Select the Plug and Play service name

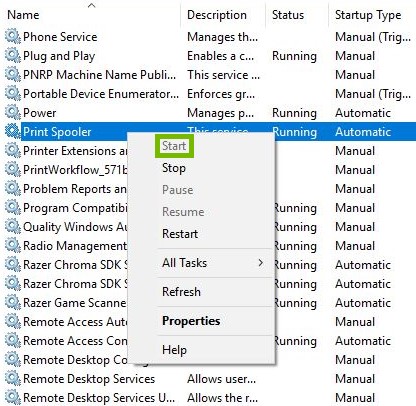point(59,56)
